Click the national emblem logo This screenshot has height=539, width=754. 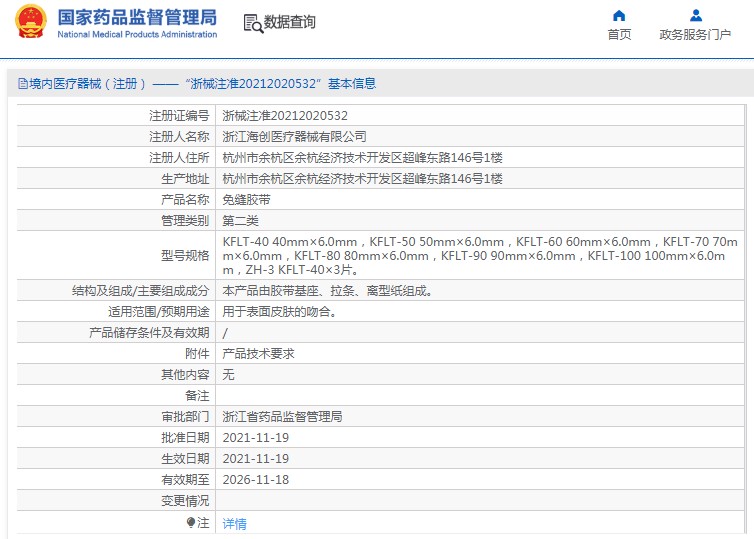click(x=31, y=22)
